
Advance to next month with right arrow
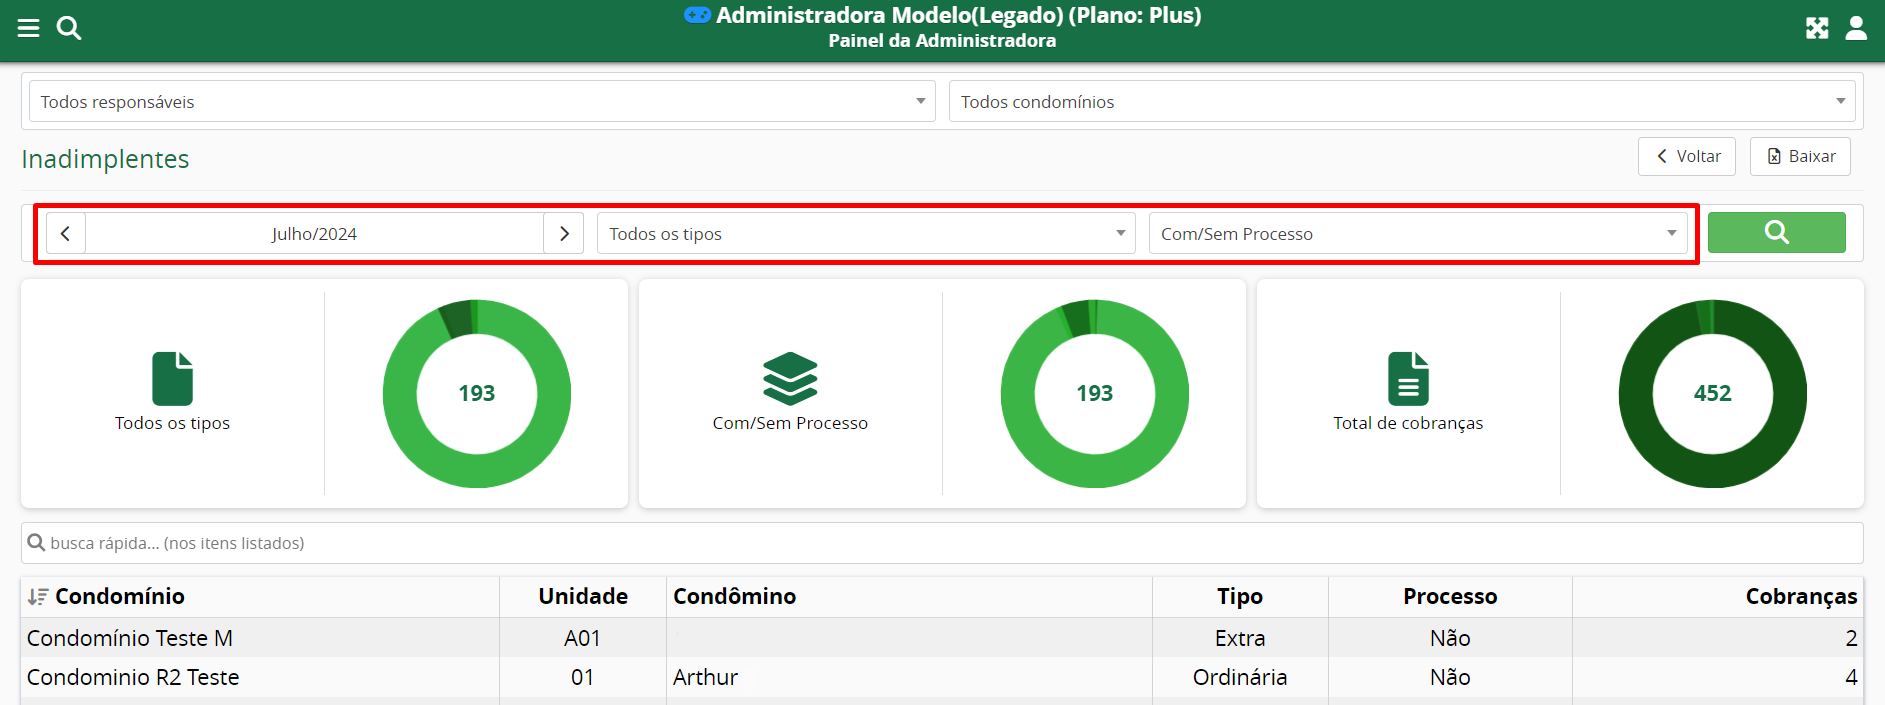click(x=564, y=234)
